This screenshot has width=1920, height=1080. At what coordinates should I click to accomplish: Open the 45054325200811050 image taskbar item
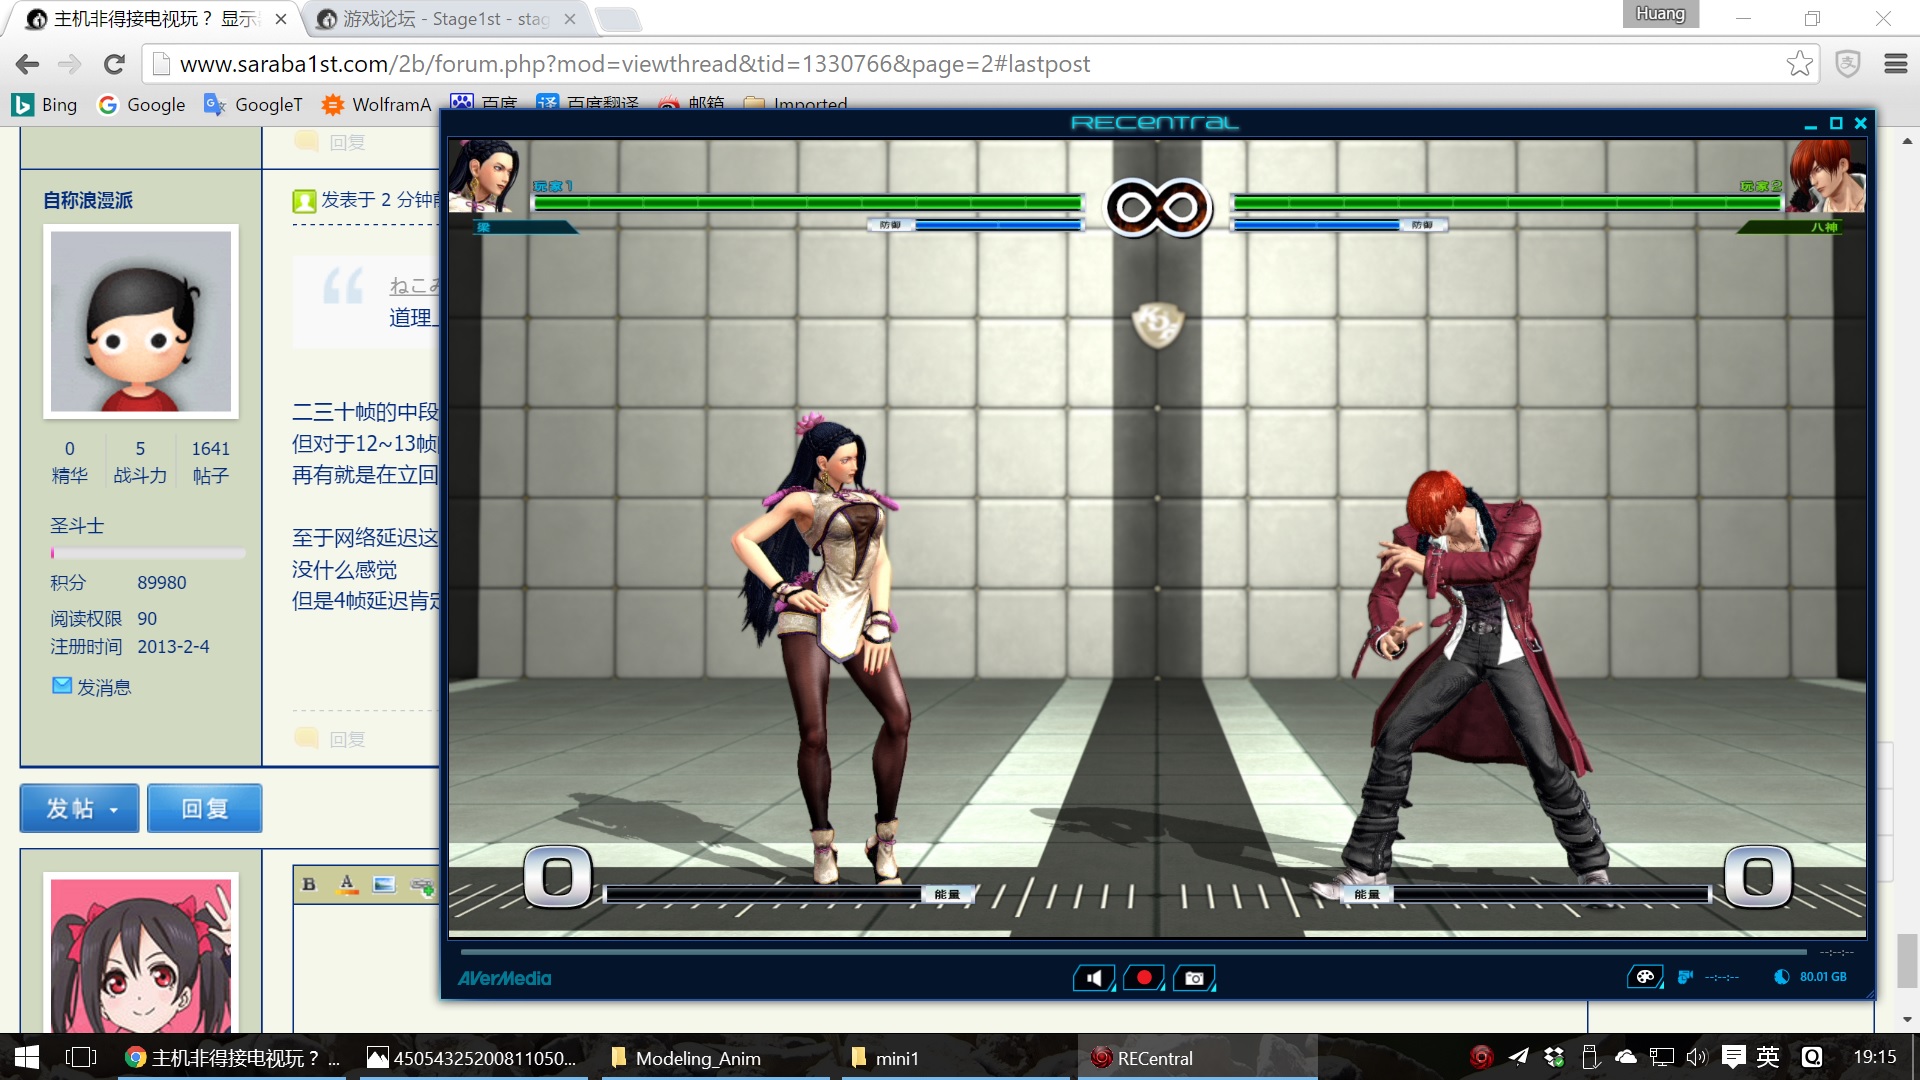coord(472,1058)
